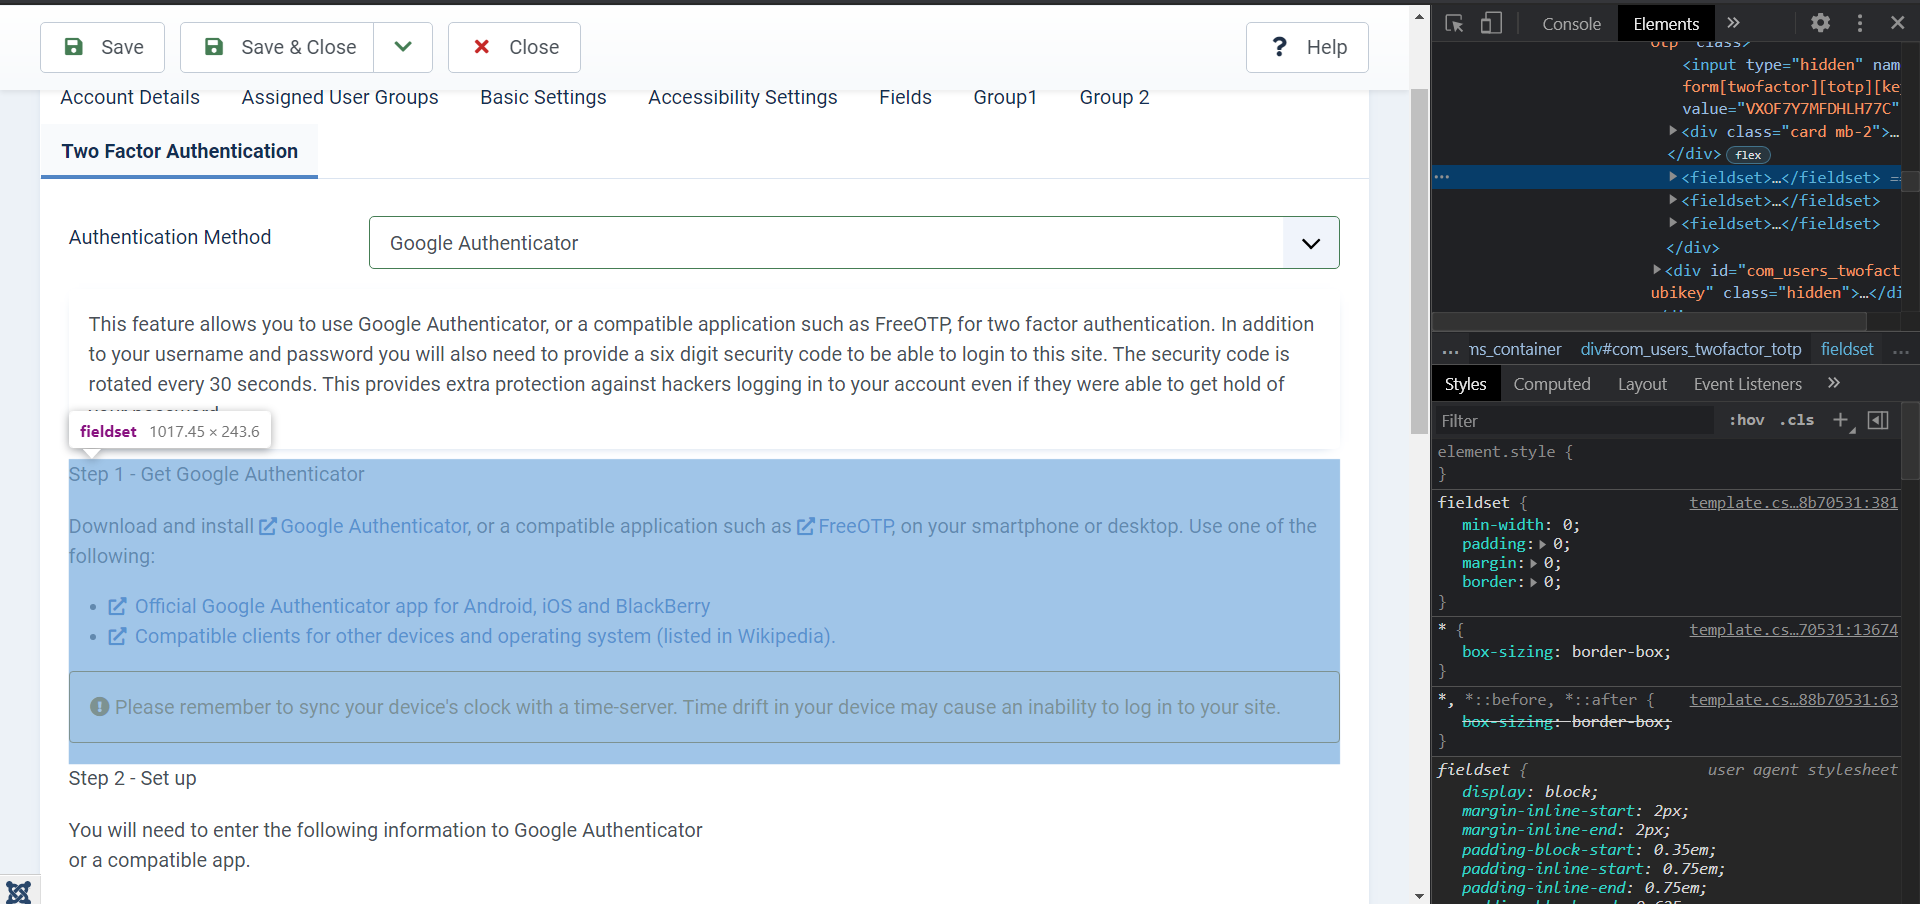Viewport: 1920px width, 904px height.
Task: Click the page scrollbar down arrow
Action: 1419,895
